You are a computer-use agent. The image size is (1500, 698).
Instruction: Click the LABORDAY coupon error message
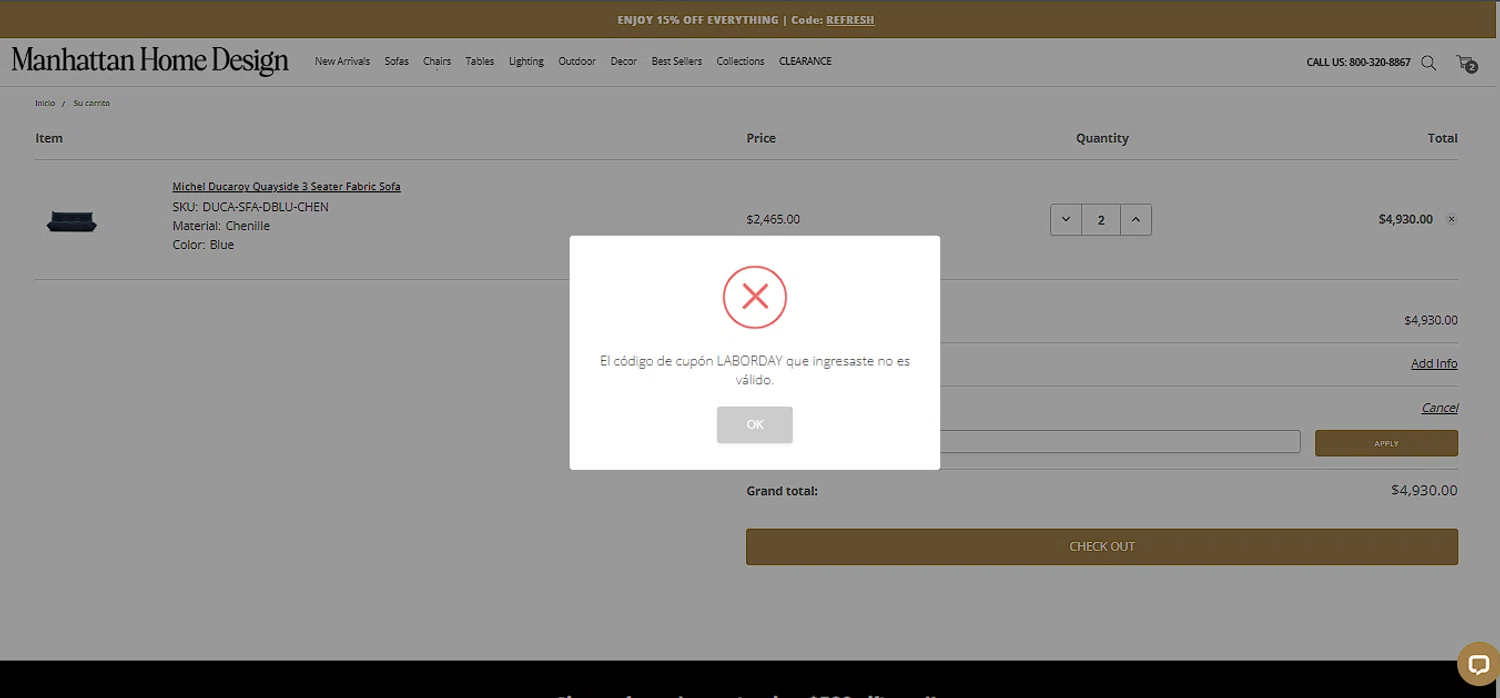point(755,370)
